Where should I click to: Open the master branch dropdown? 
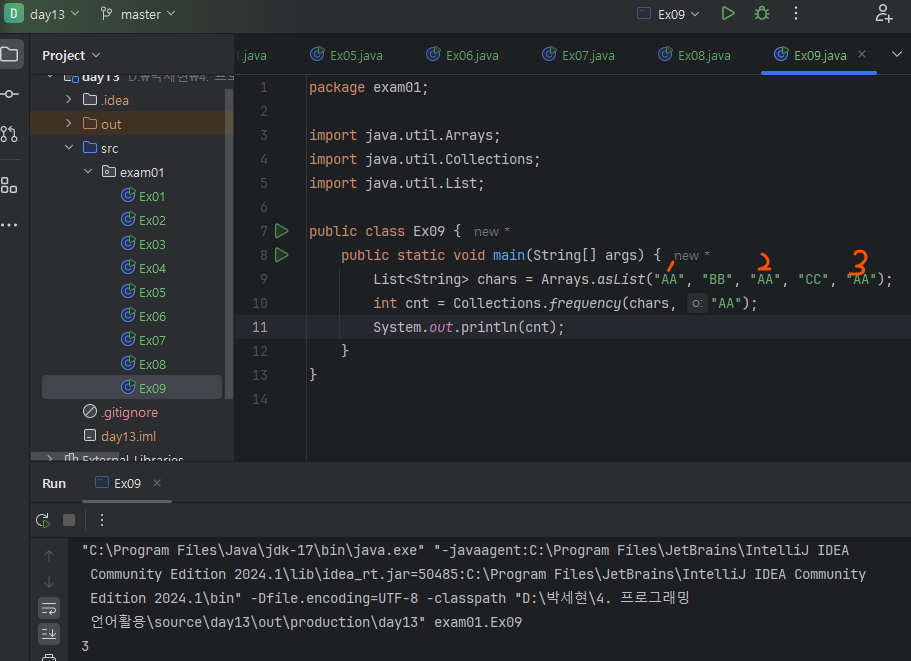[138, 13]
